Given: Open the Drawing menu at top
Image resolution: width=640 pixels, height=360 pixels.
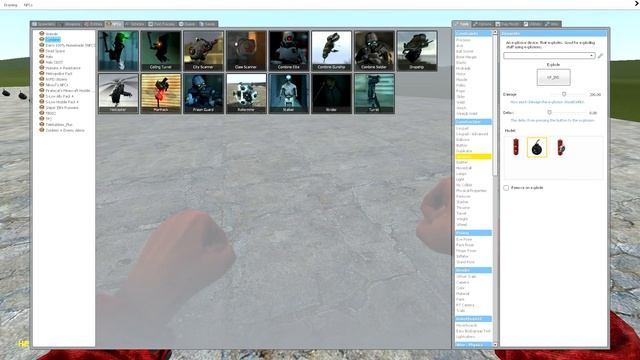Looking at the screenshot, I should coord(11,5).
